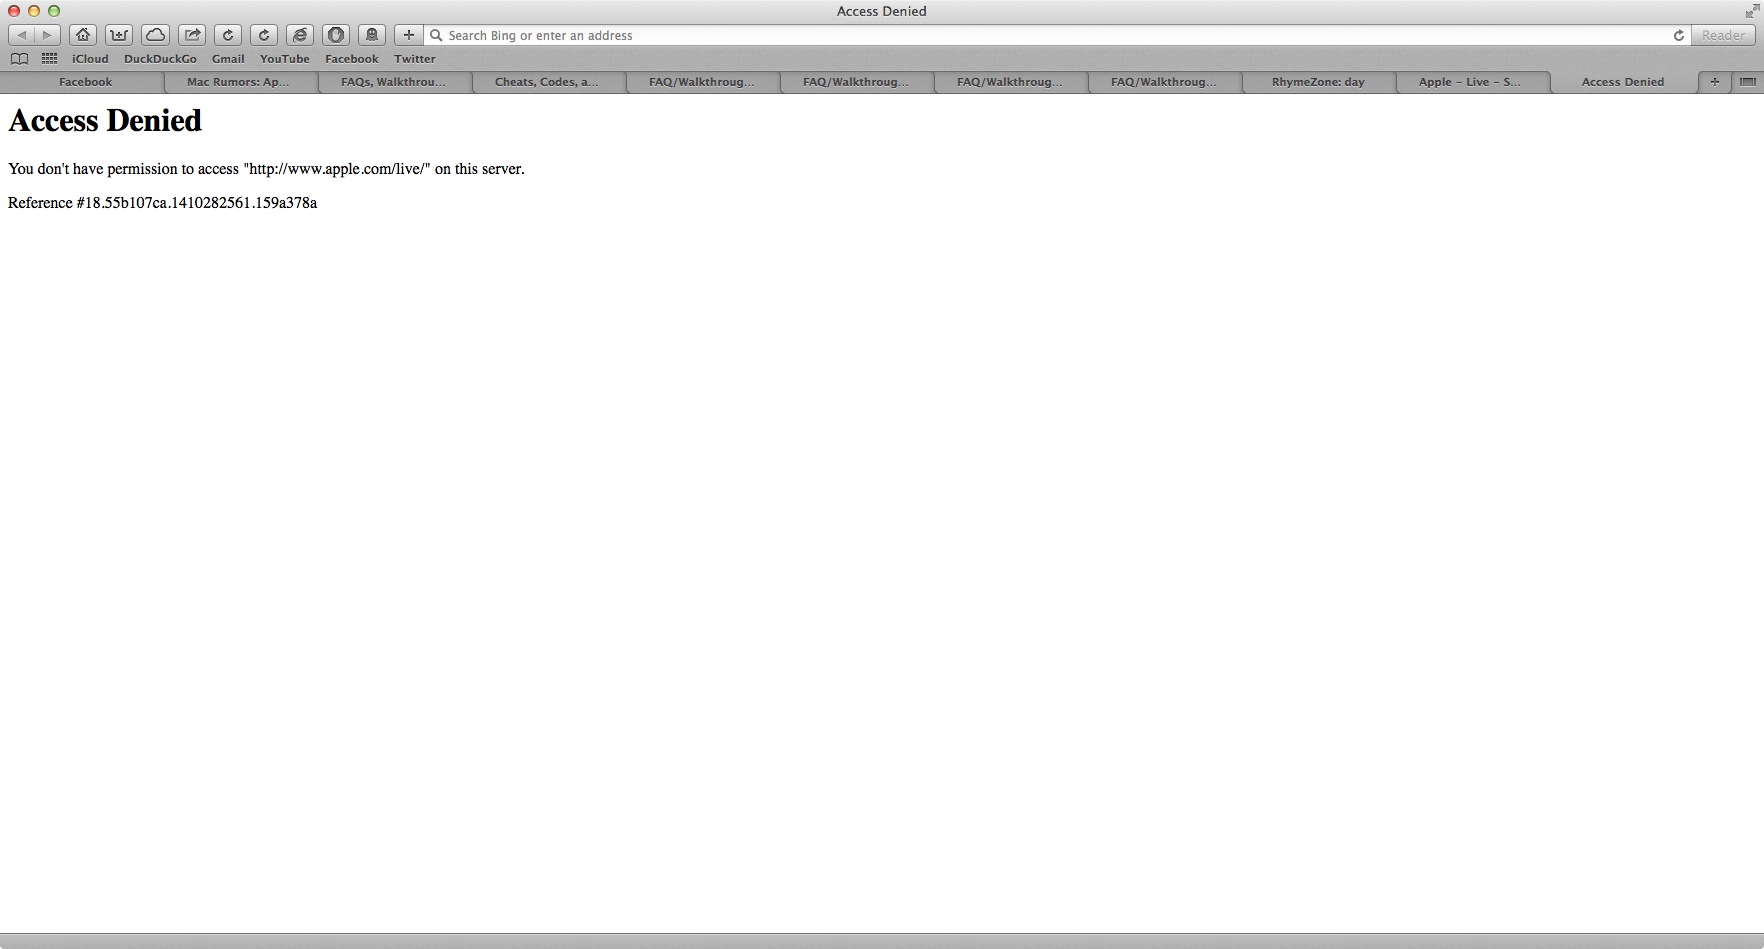Screen dimensions: 1764x949
Task: Click the reload arrow inside the address field
Action: click(x=1679, y=35)
